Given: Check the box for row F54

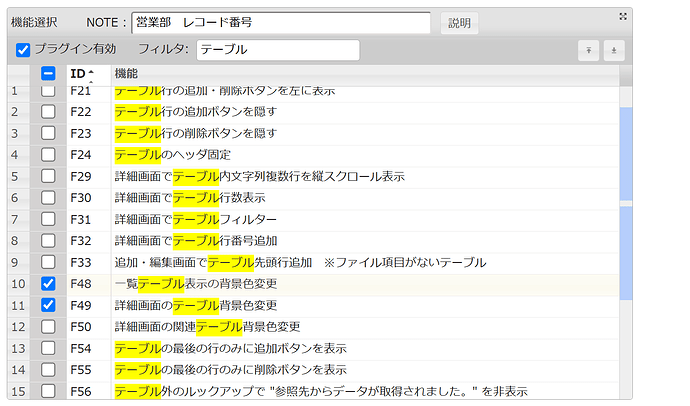Looking at the screenshot, I should tap(48, 348).
